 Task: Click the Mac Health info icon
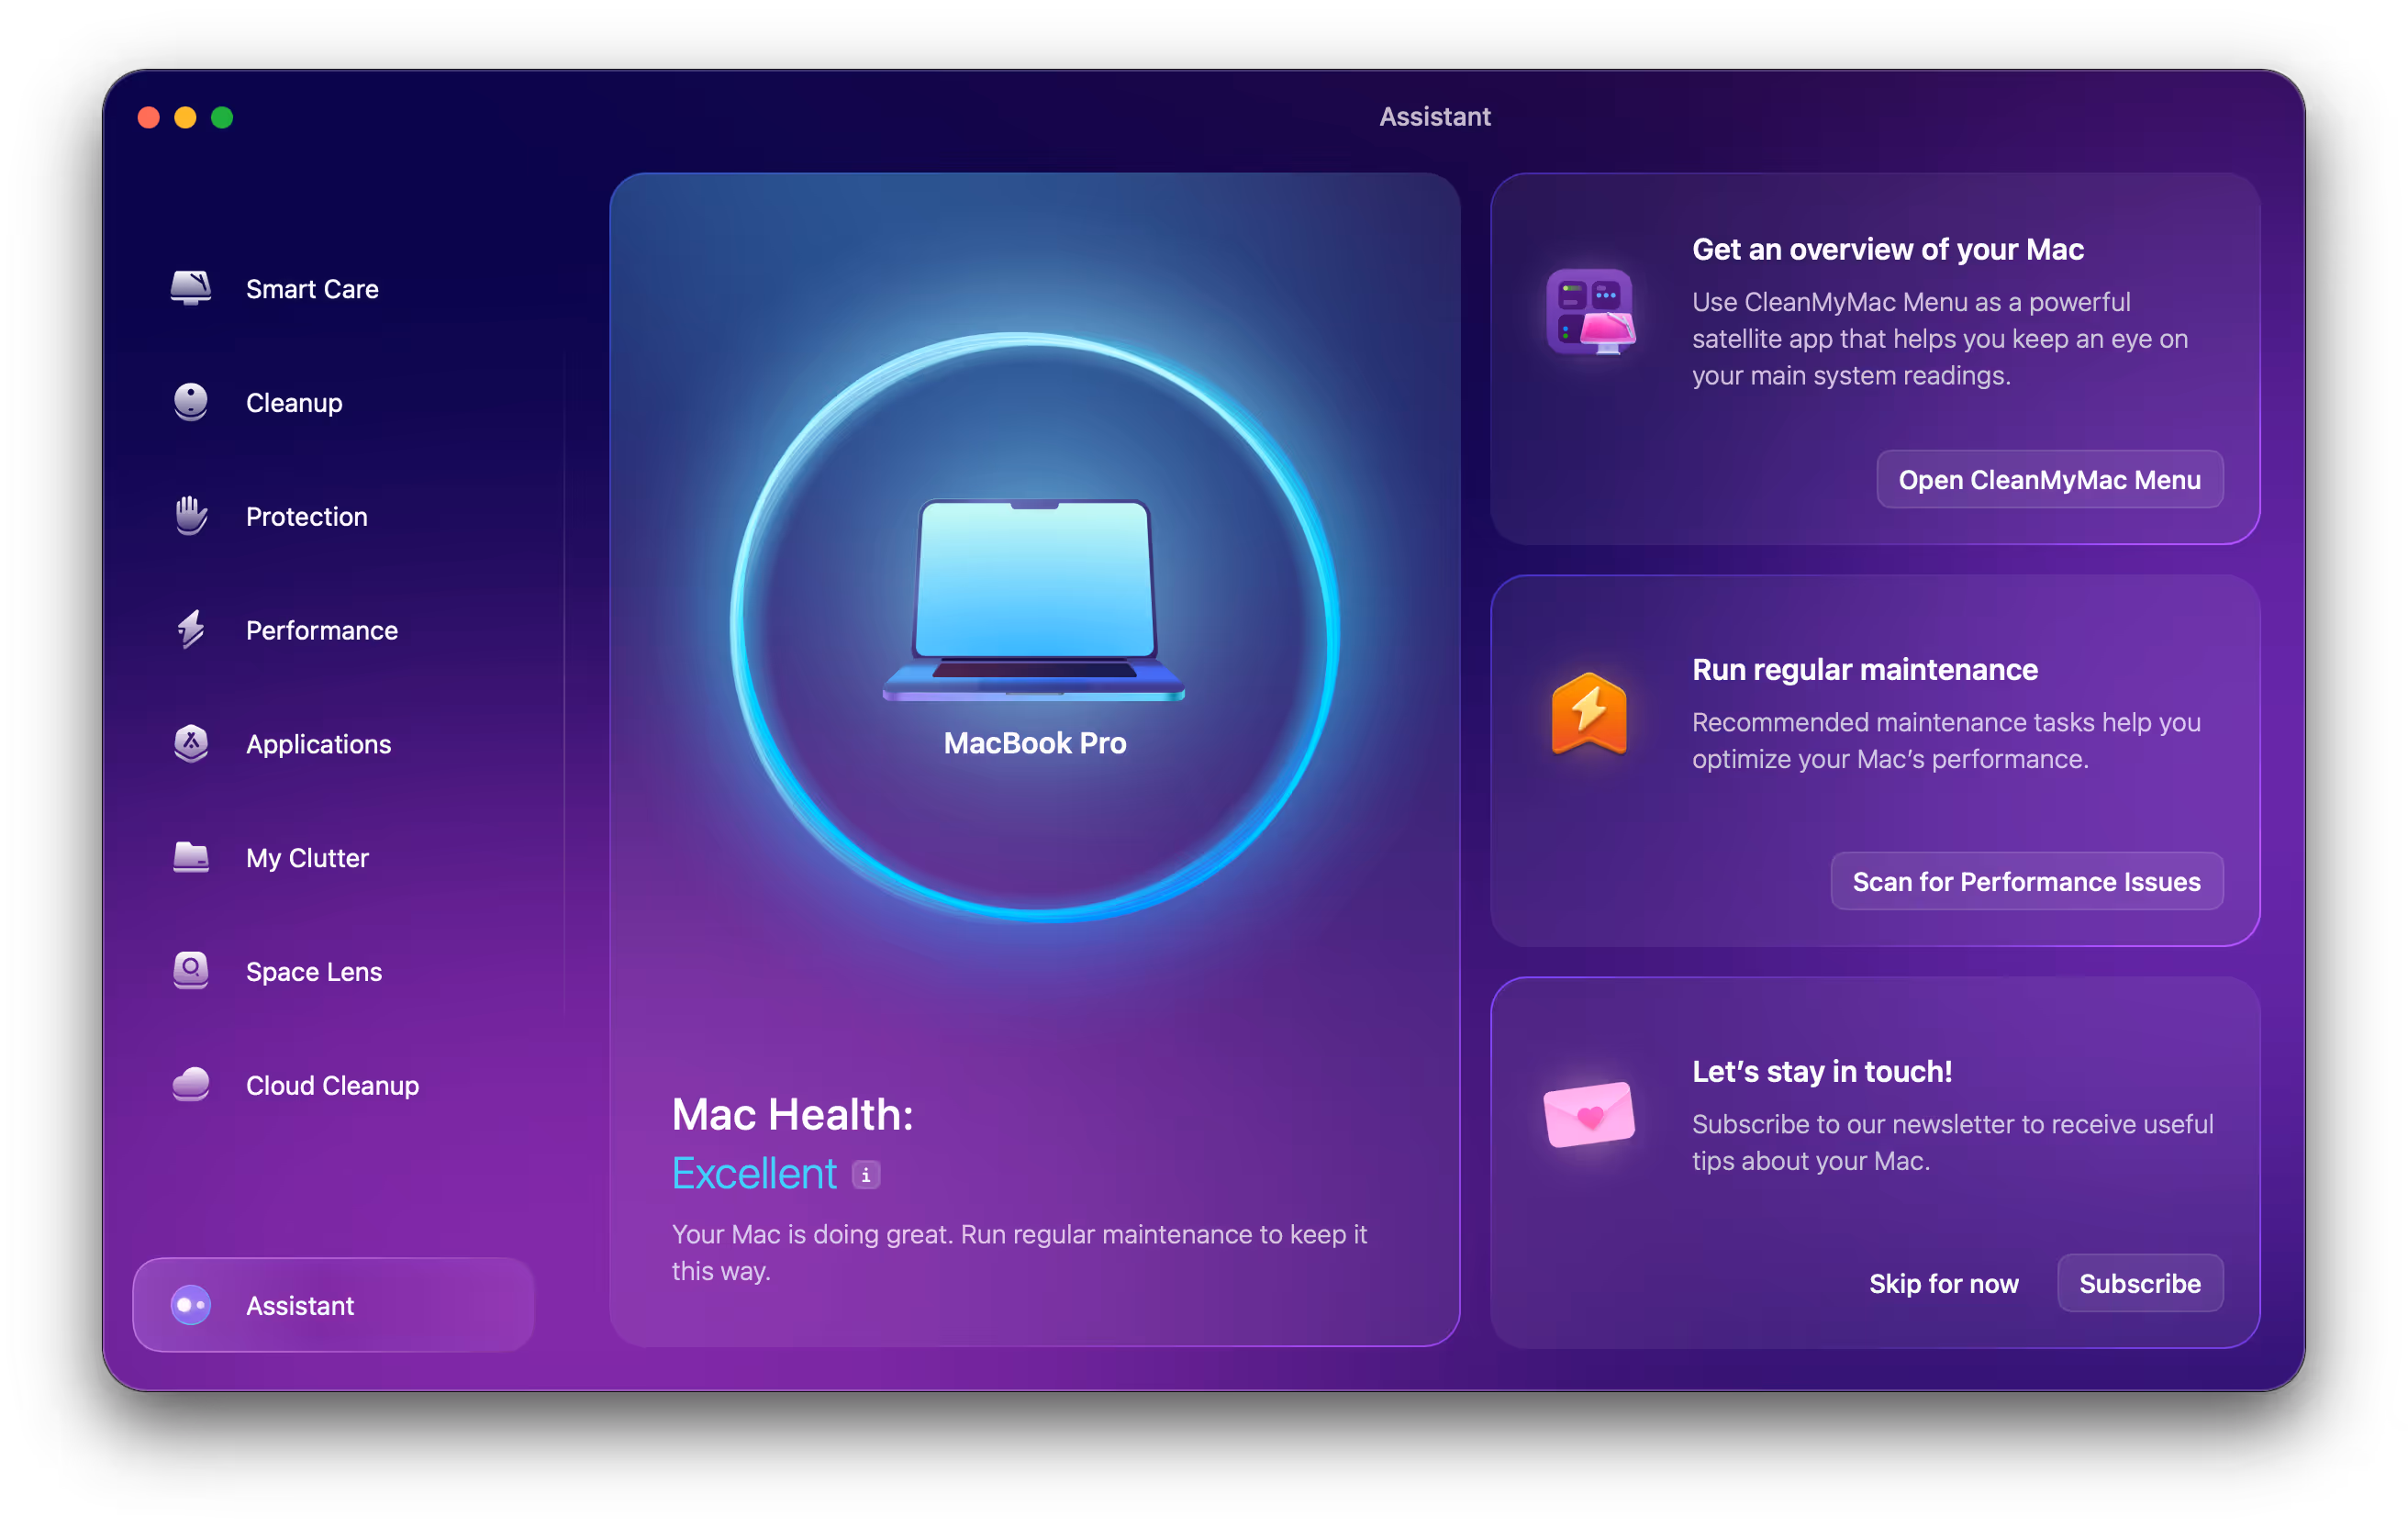pyautogui.click(x=866, y=1174)
